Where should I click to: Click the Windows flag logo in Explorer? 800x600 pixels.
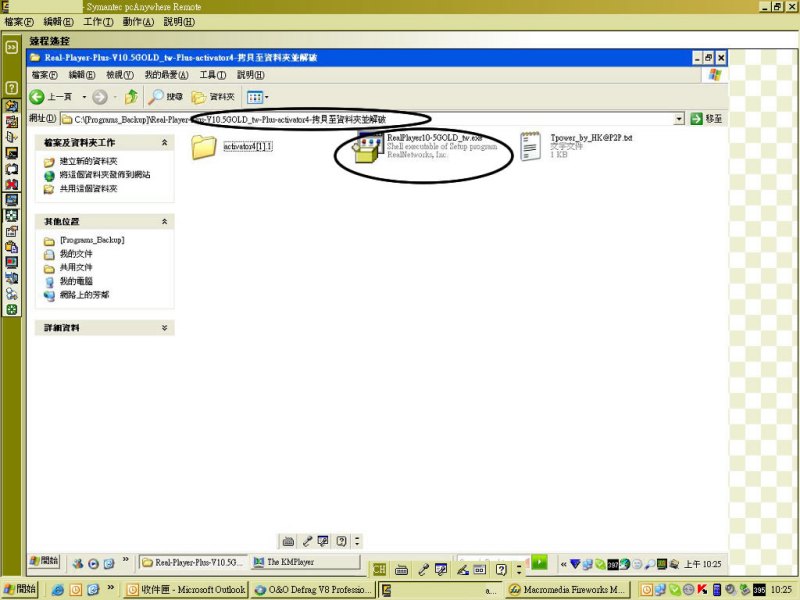715,75
